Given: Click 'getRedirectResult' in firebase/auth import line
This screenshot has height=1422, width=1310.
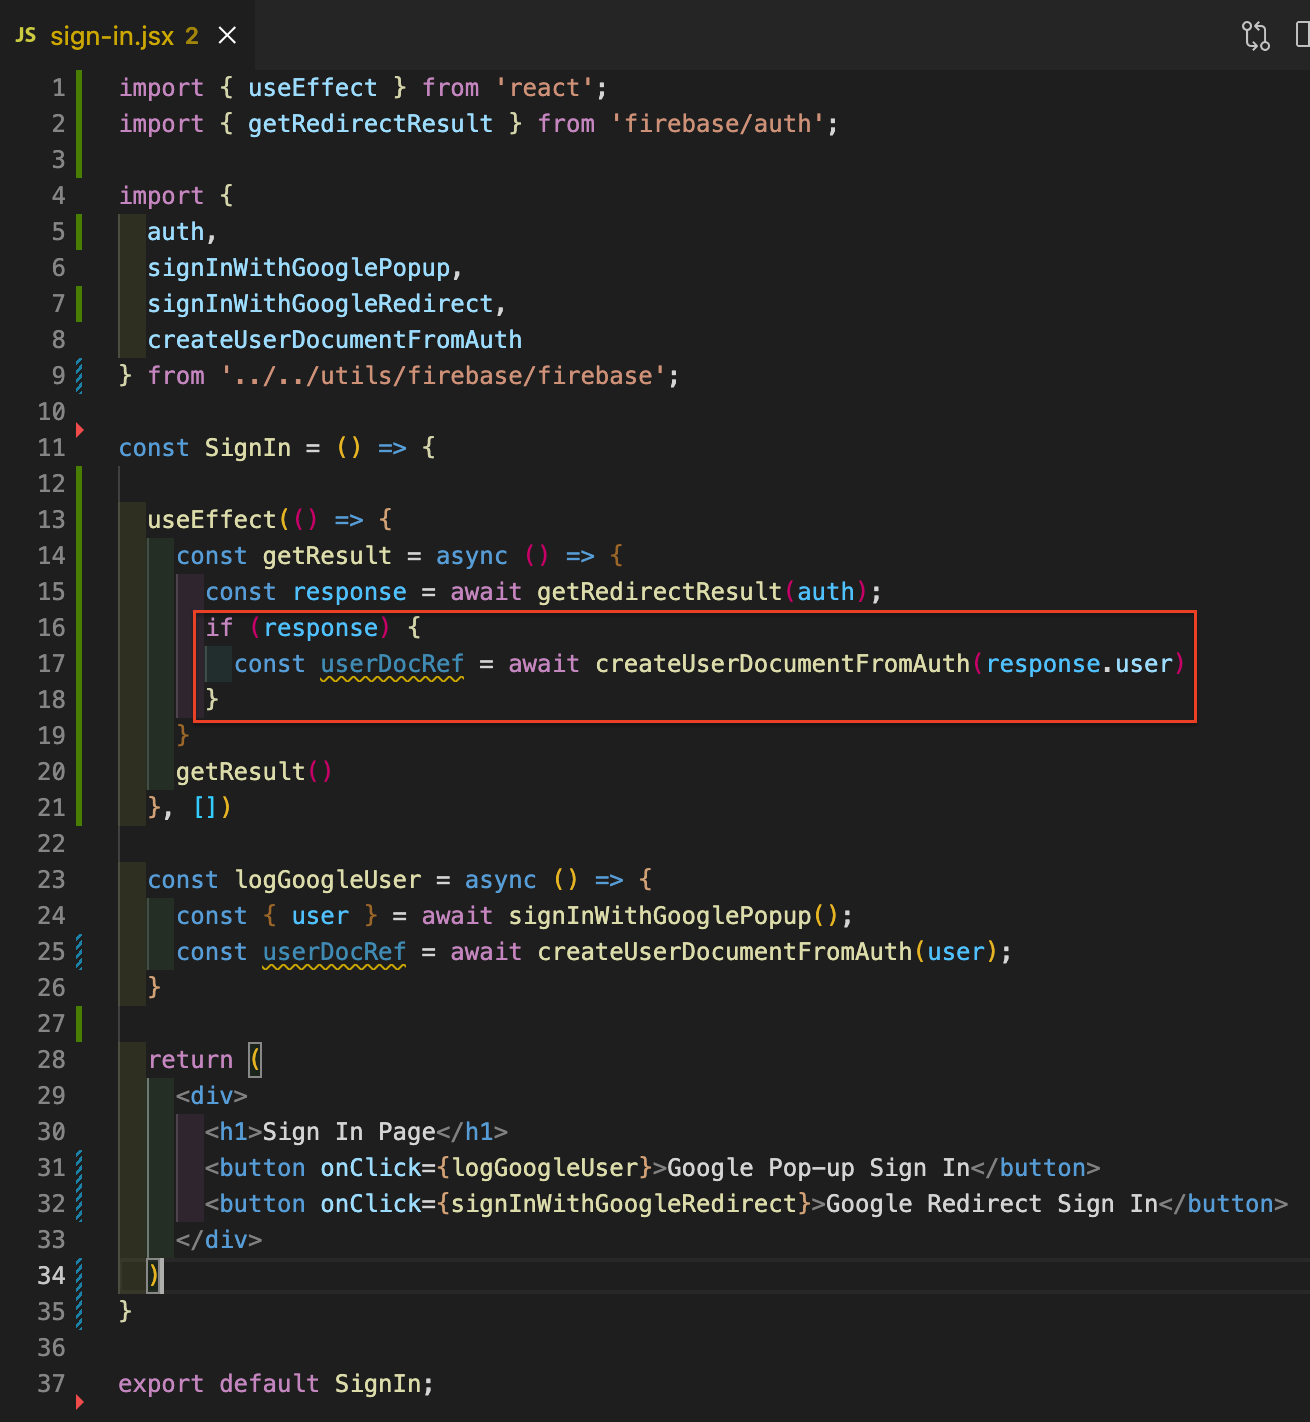Looking at the screenshot, I should [370, 124].
